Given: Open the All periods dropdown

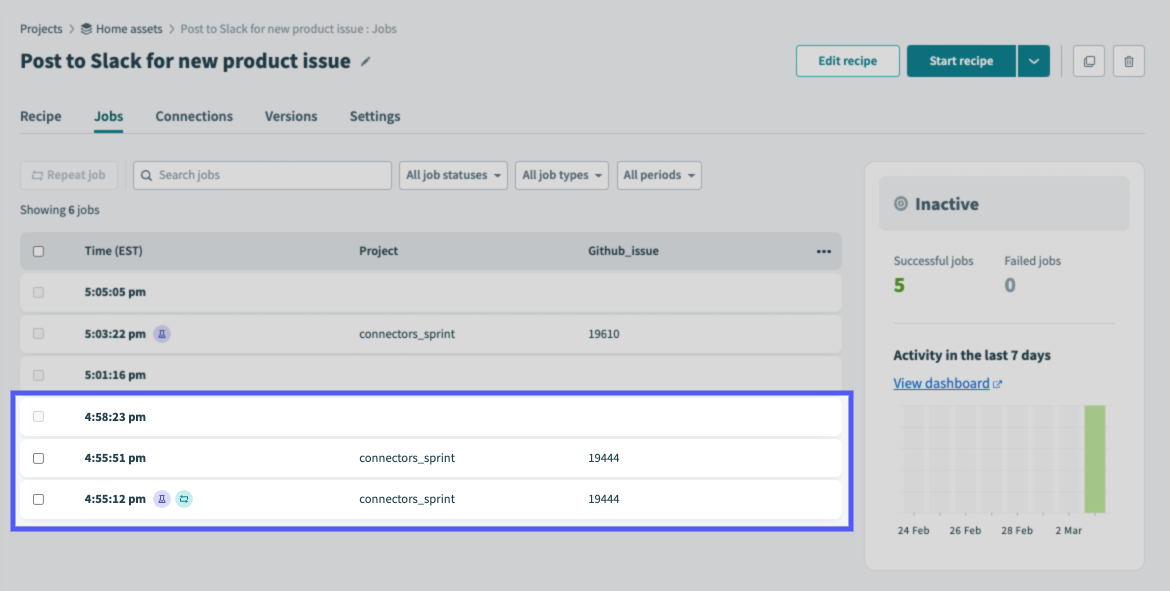Looking at the screenshot, I should 658,175.
